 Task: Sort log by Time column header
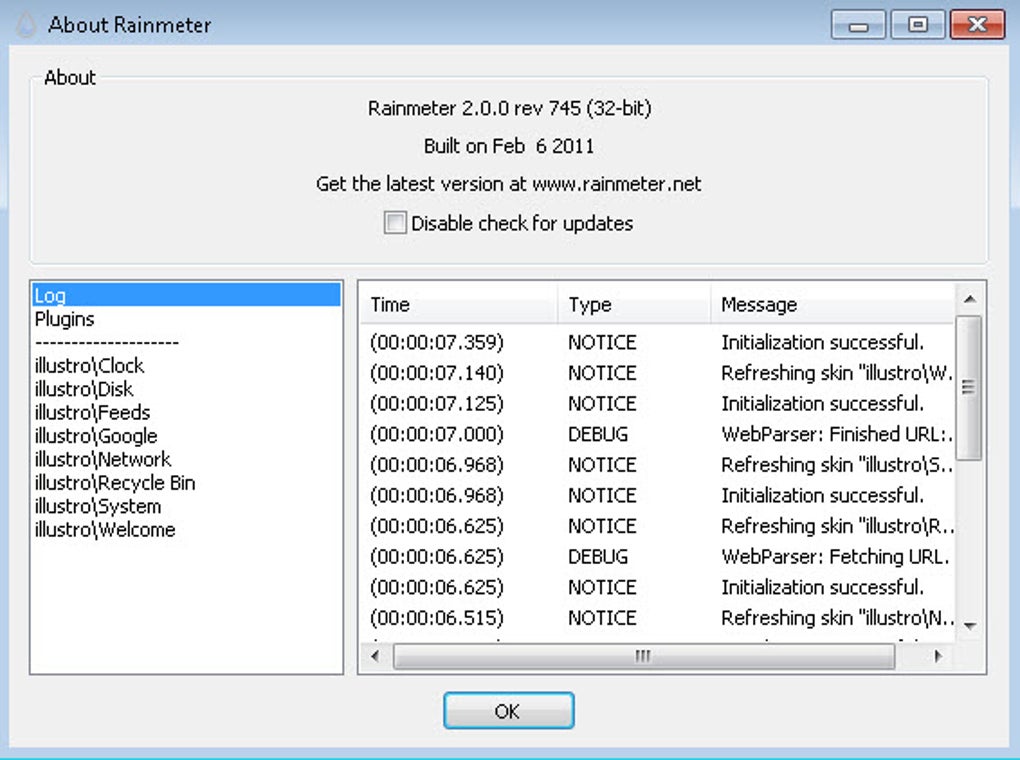459,304
